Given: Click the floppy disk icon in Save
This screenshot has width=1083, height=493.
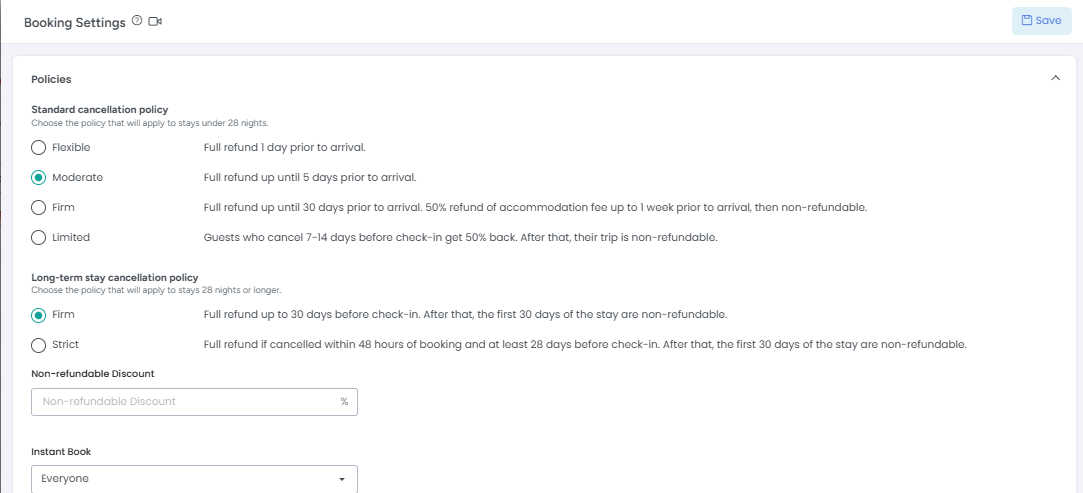Looking at the screenshot, I should click(1026, 21).
